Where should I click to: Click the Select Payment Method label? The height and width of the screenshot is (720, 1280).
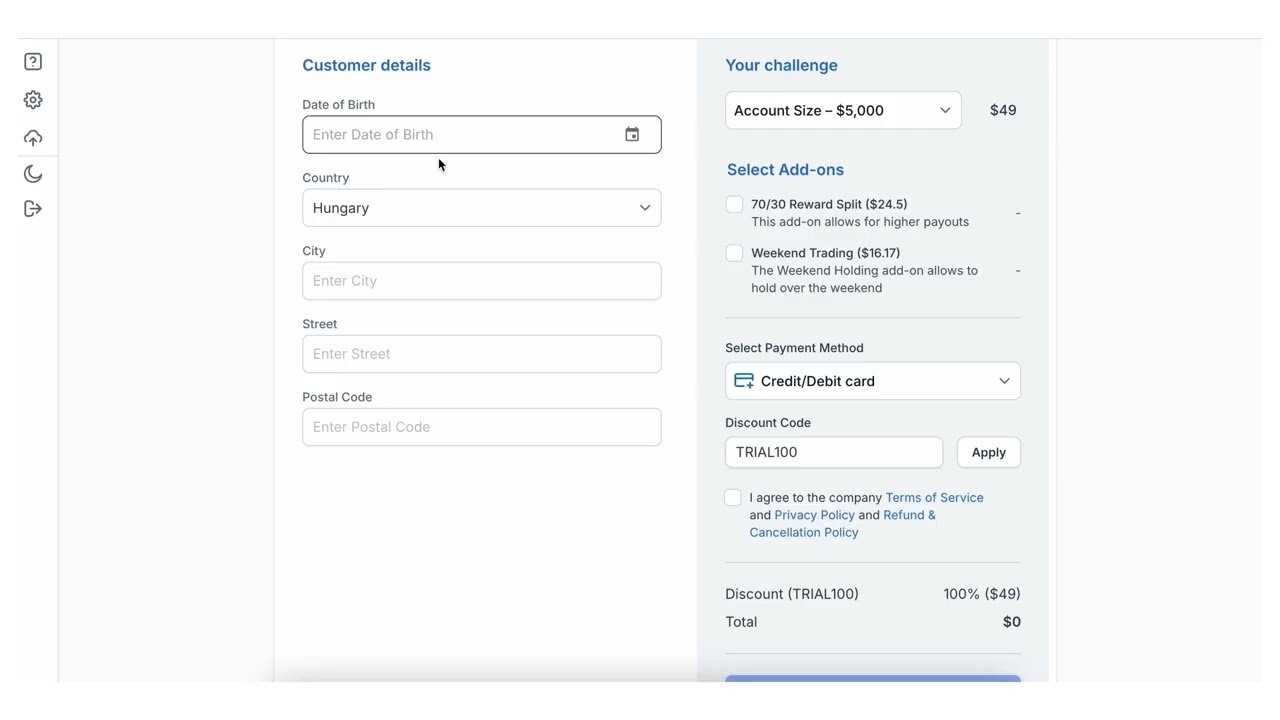click(x=794, y=348)
